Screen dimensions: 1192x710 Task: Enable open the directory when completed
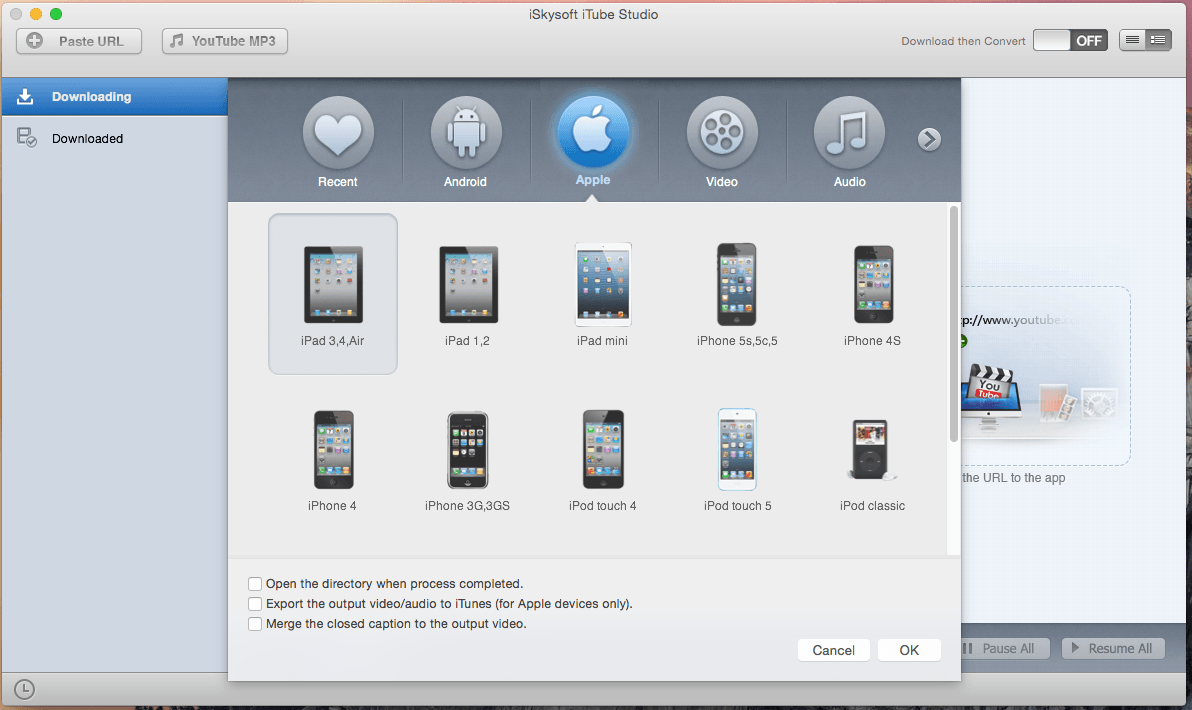click(x=255, y=584)
